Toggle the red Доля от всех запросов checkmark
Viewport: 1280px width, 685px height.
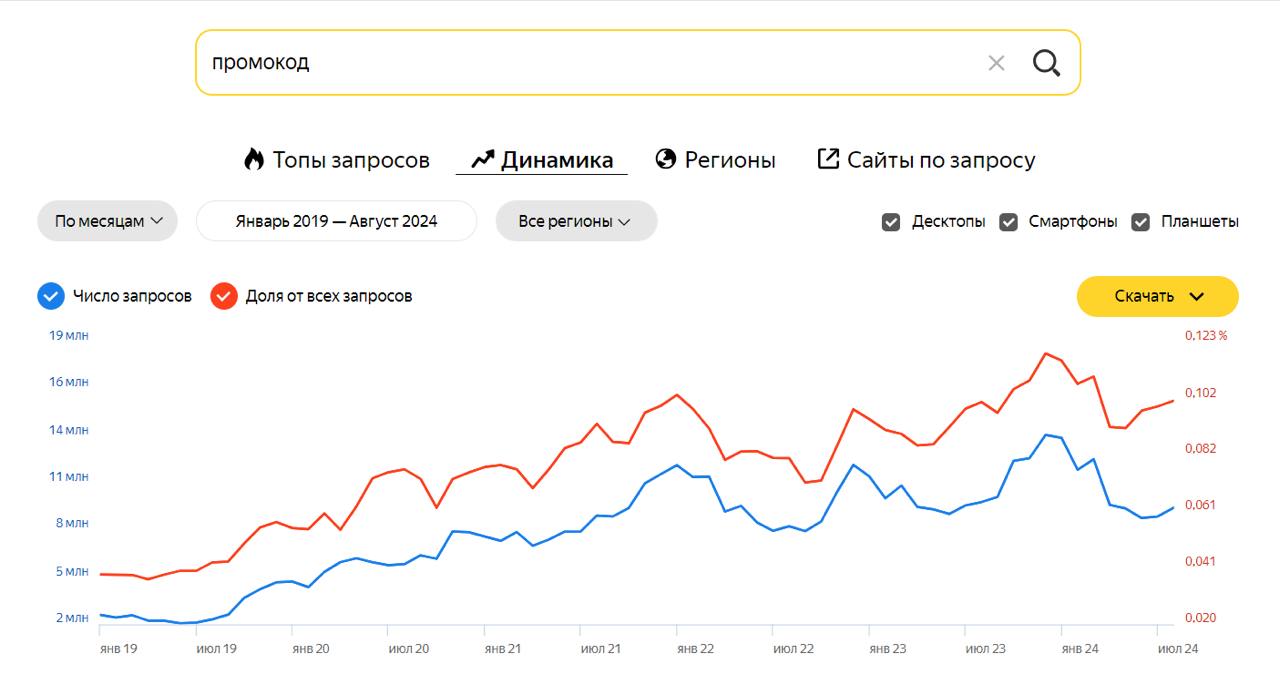pyautogui.click(x=224, y=296)
